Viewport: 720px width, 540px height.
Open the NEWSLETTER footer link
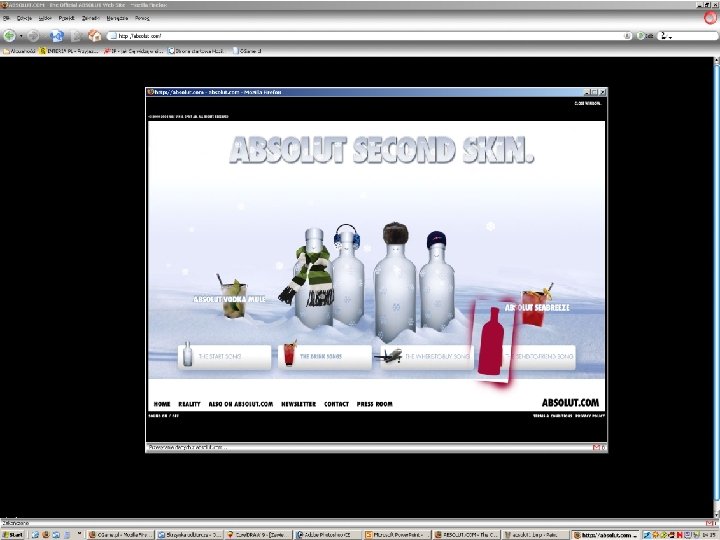click(x=298, y=404)
